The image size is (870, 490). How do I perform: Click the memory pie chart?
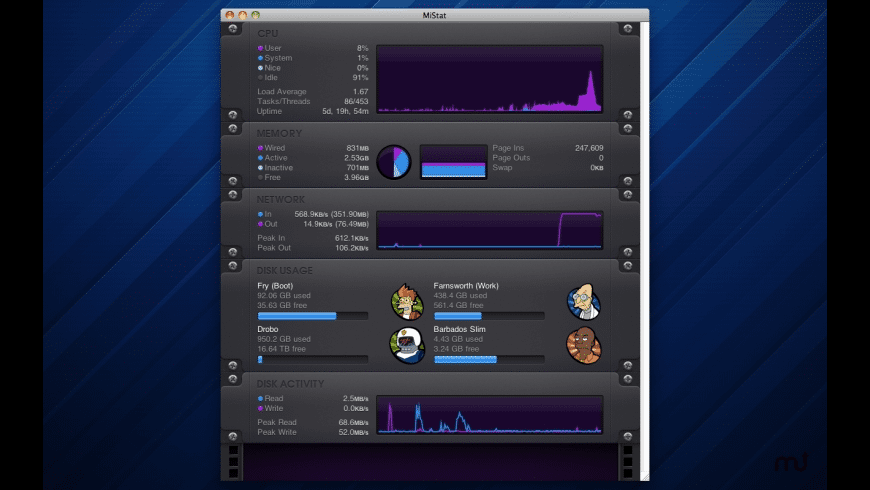394,162
